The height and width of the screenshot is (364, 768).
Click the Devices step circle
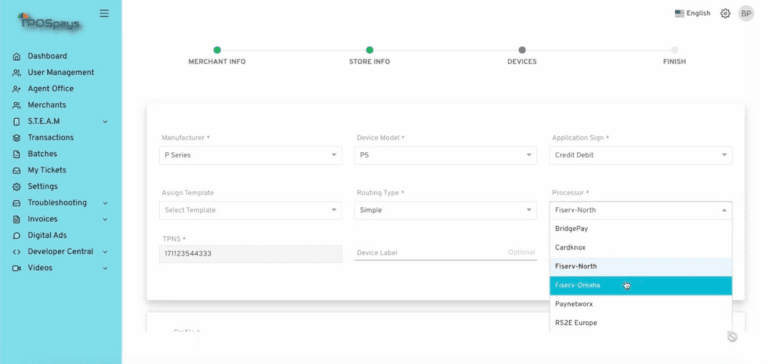(522, 50)
